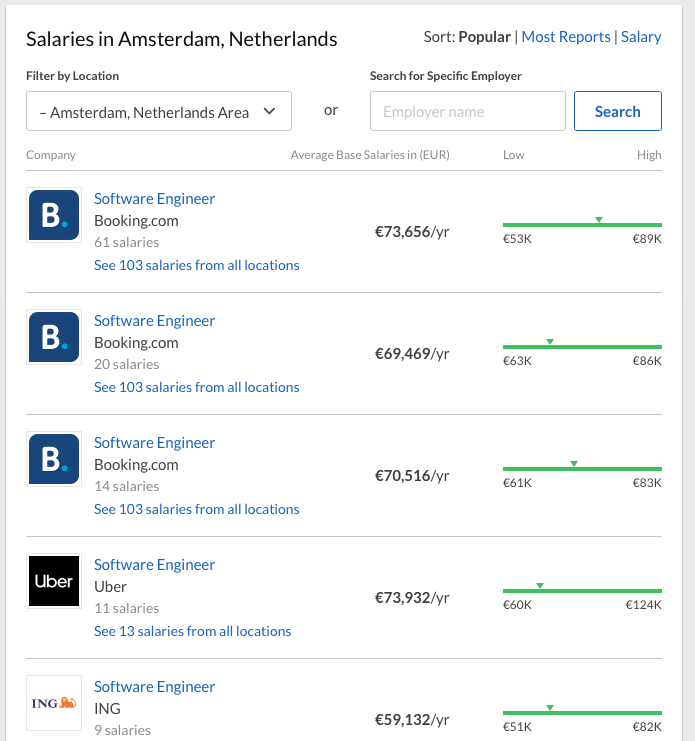See 13 salaries from all locations
This screenshot has height=741, width=695.
pos(192,631)
